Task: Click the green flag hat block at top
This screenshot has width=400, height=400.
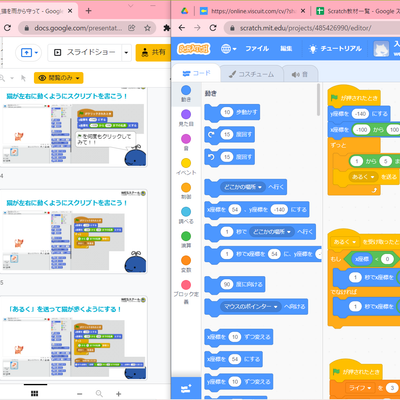Action: (x=354, y=97)
